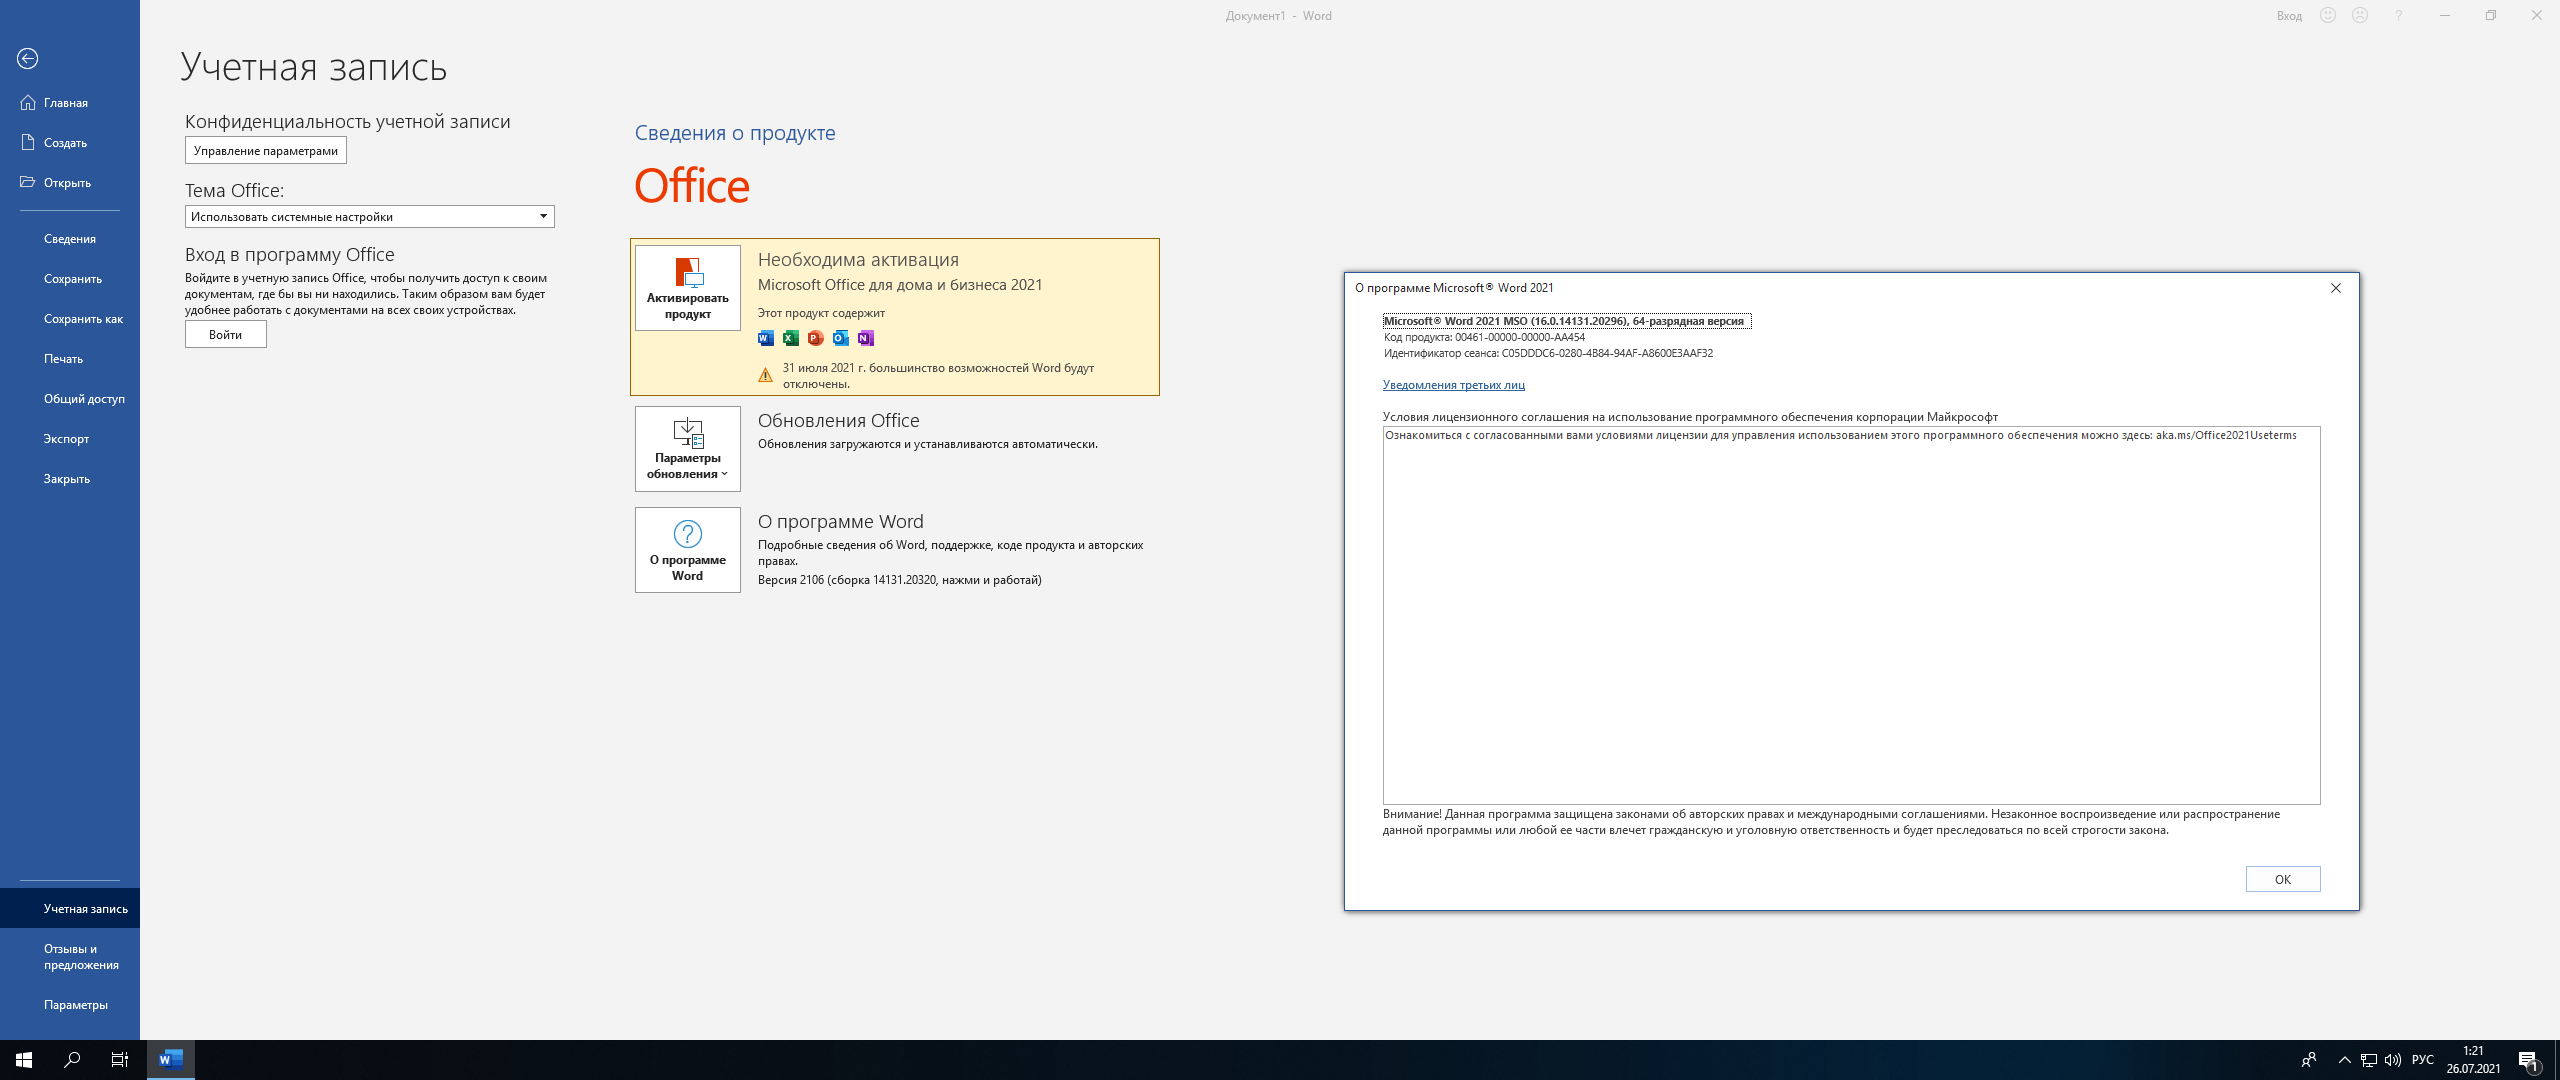The width and height of the screenshot is (2560, 1080).
Task: Click Вход in the title bar
Action: (2289, 16)
